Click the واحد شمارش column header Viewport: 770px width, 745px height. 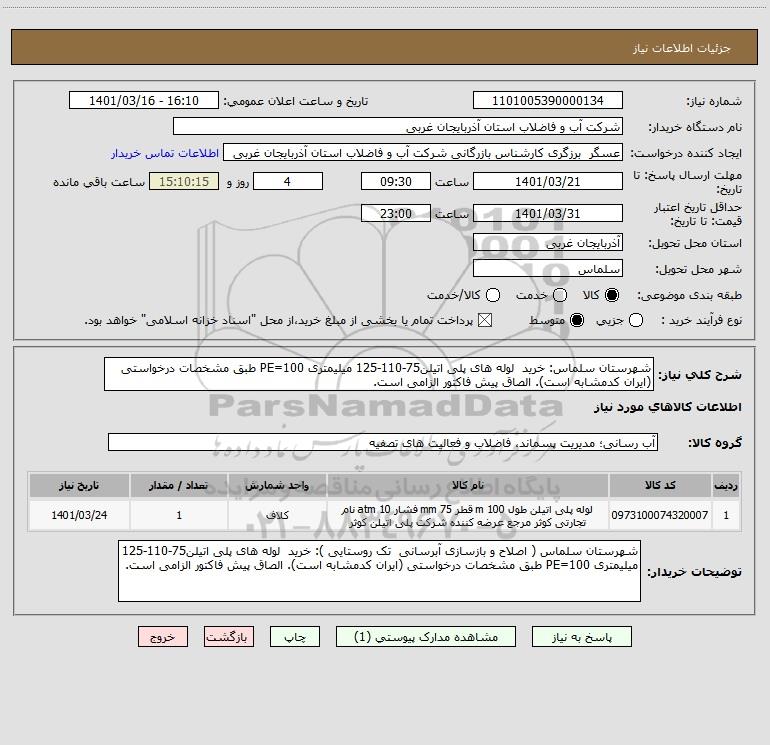pos(277,486)
